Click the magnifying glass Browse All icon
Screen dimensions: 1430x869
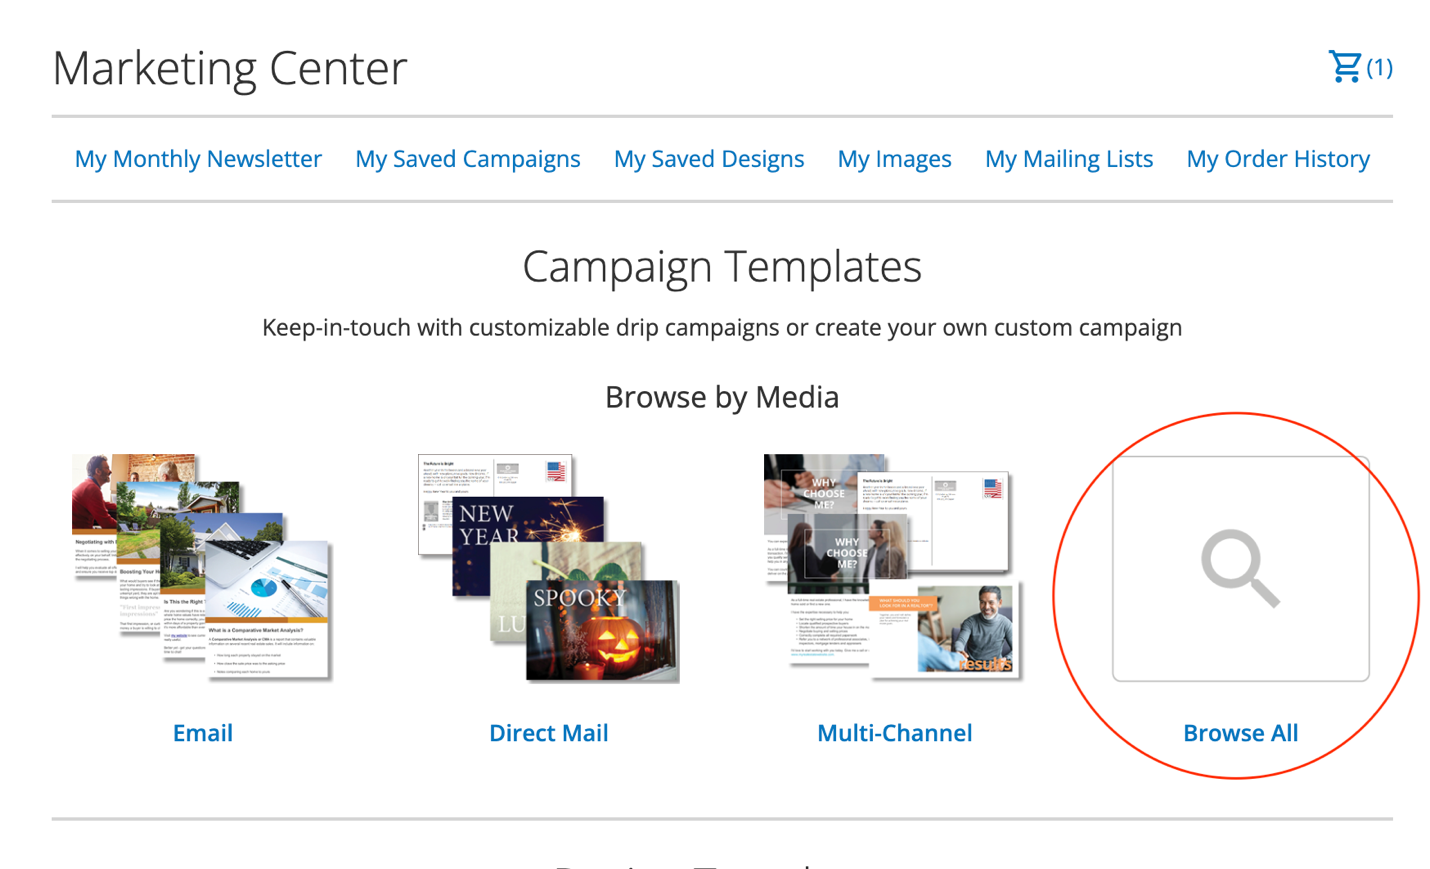pos(1240,568)
